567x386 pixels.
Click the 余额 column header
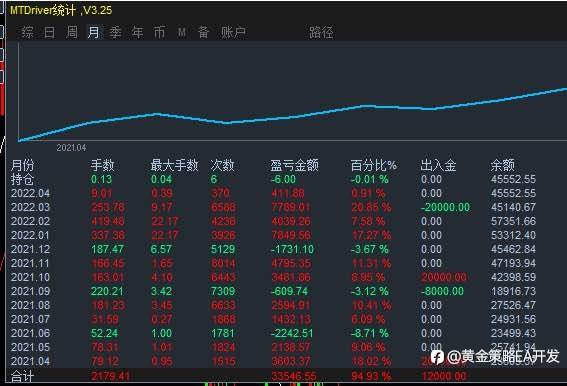coord(502,165)
